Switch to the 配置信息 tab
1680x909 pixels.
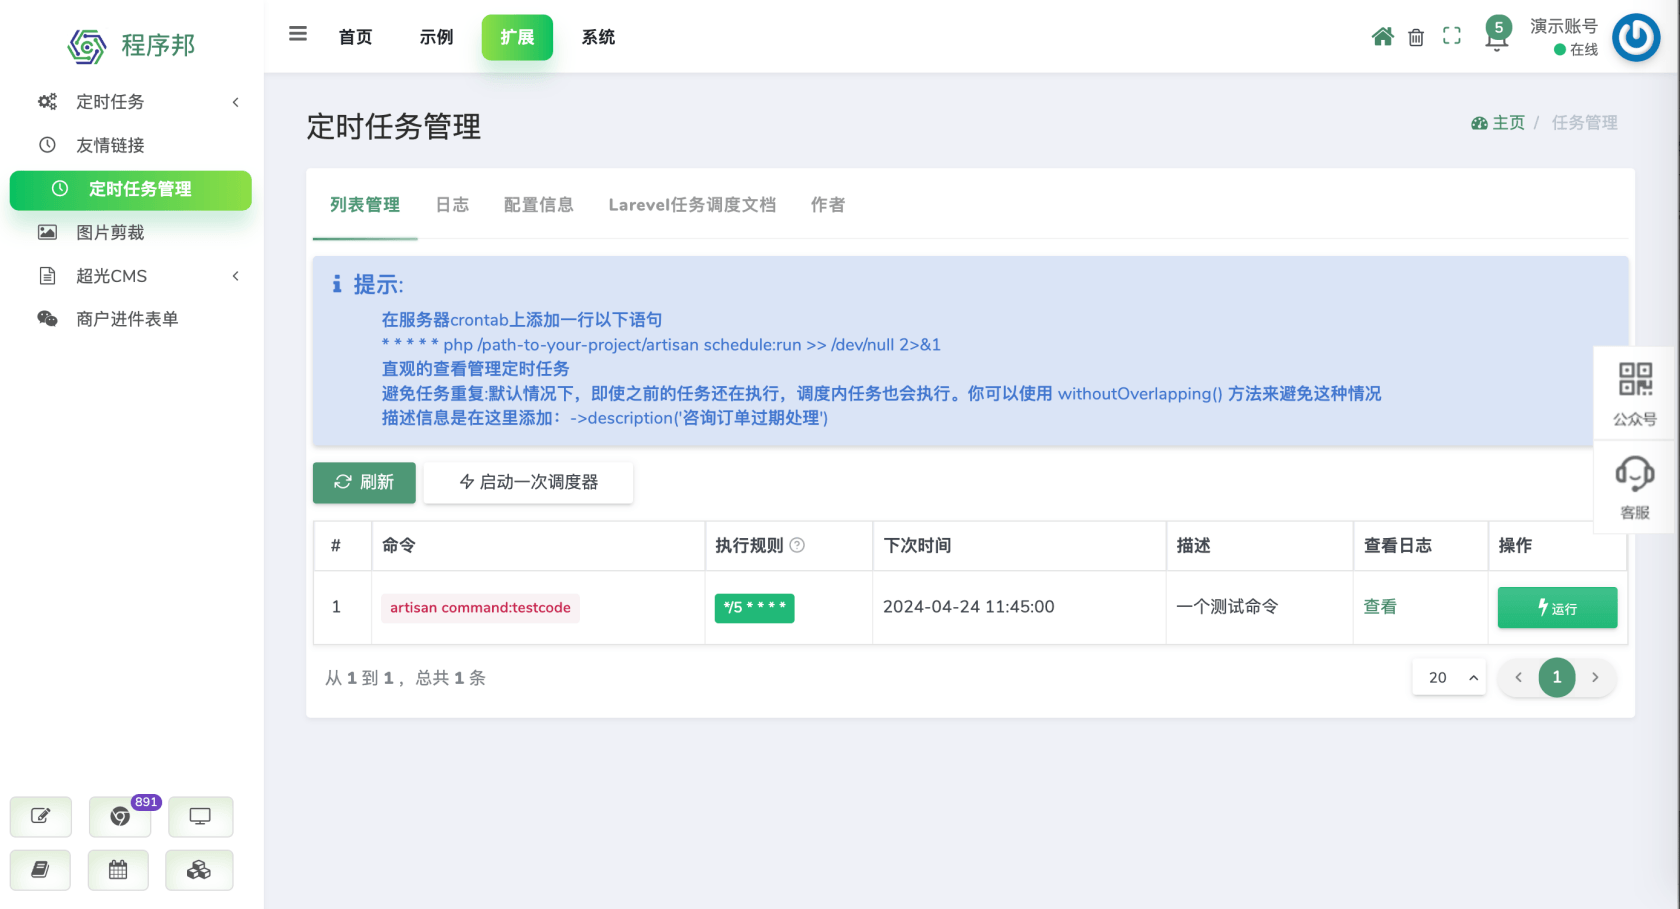(x=538, y=205)
